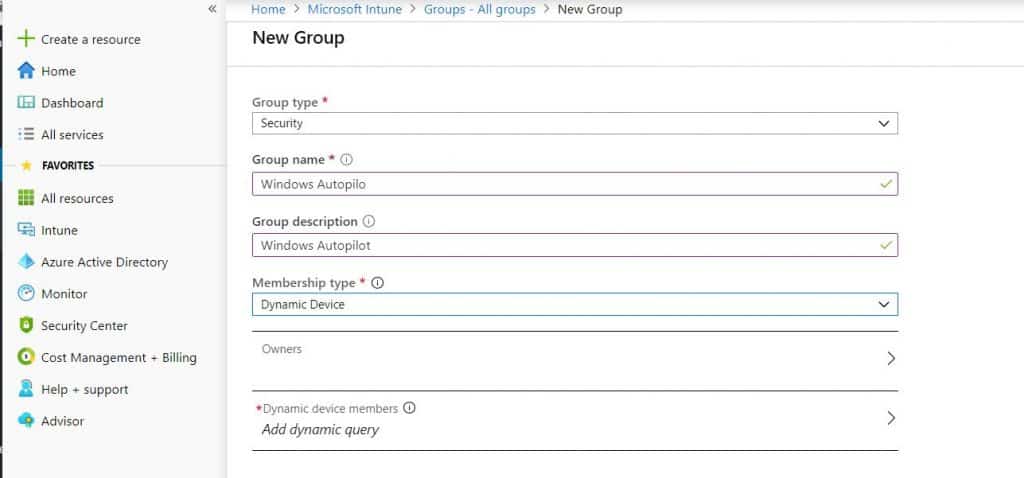Screen dimensions: 1024x478
Task: Click the info icon next to Group name
Action: pos(347,159)
